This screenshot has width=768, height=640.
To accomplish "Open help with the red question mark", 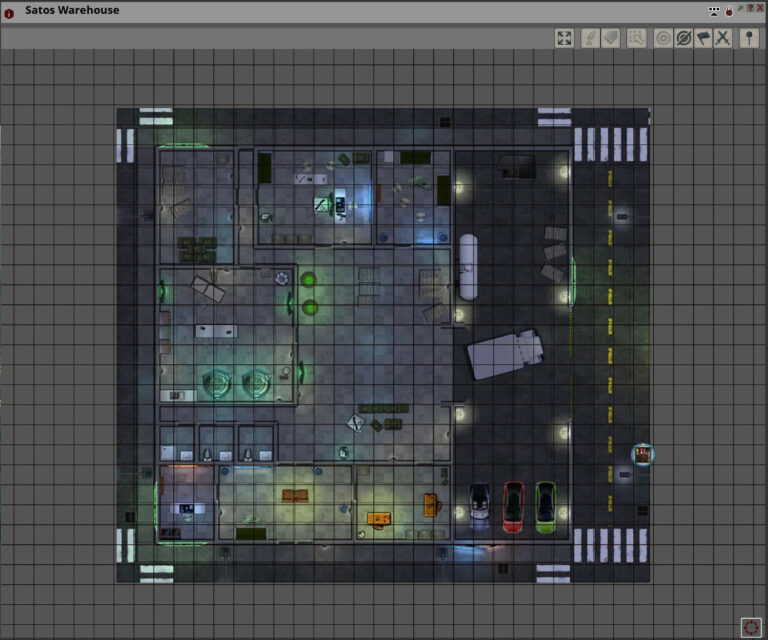I will tap(750, 8).
